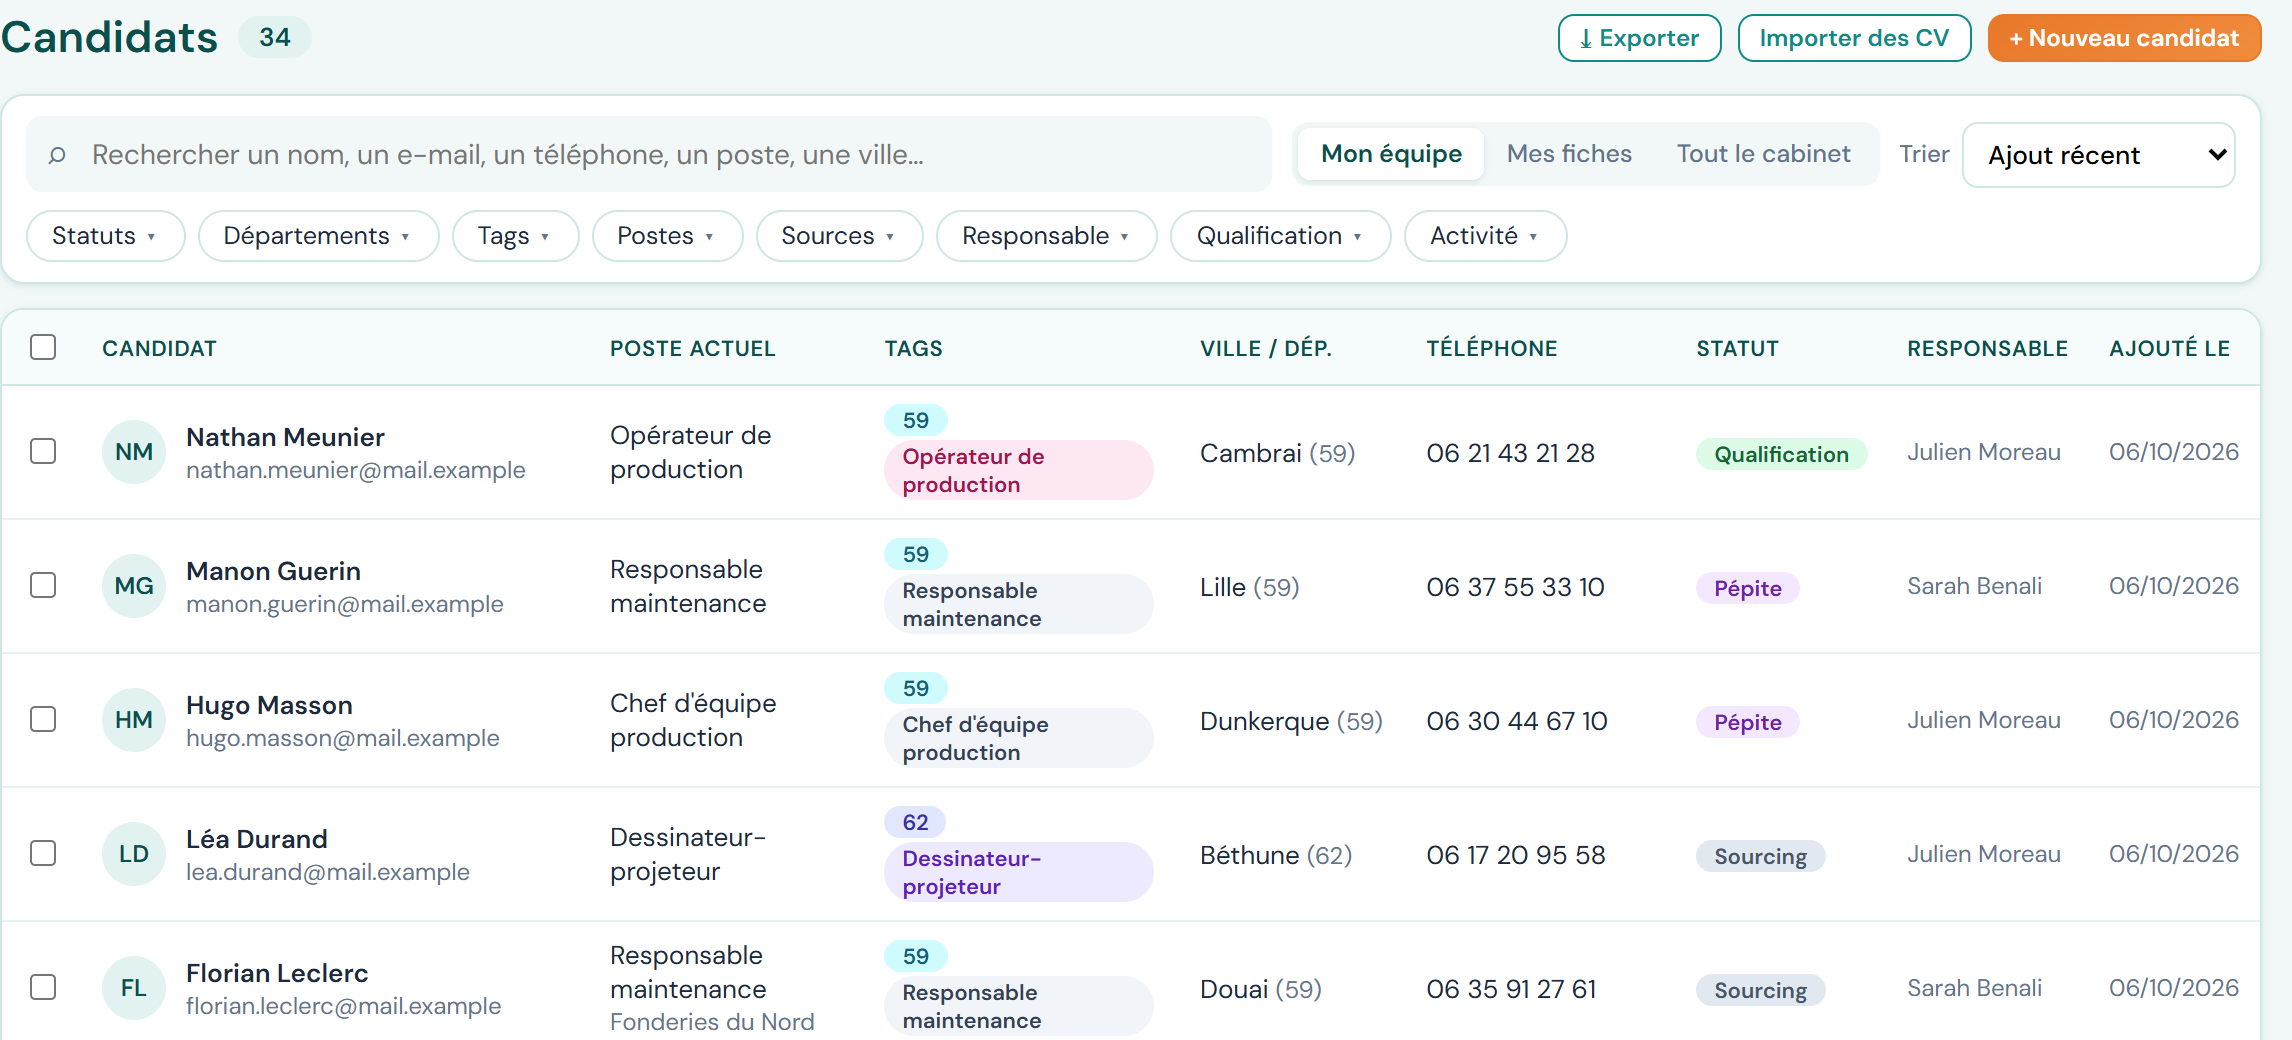Click phone number 06 30 44 67 10
This screenshot has height=1040, width=2292.
pyautogui.click(x=1516, y=721)
